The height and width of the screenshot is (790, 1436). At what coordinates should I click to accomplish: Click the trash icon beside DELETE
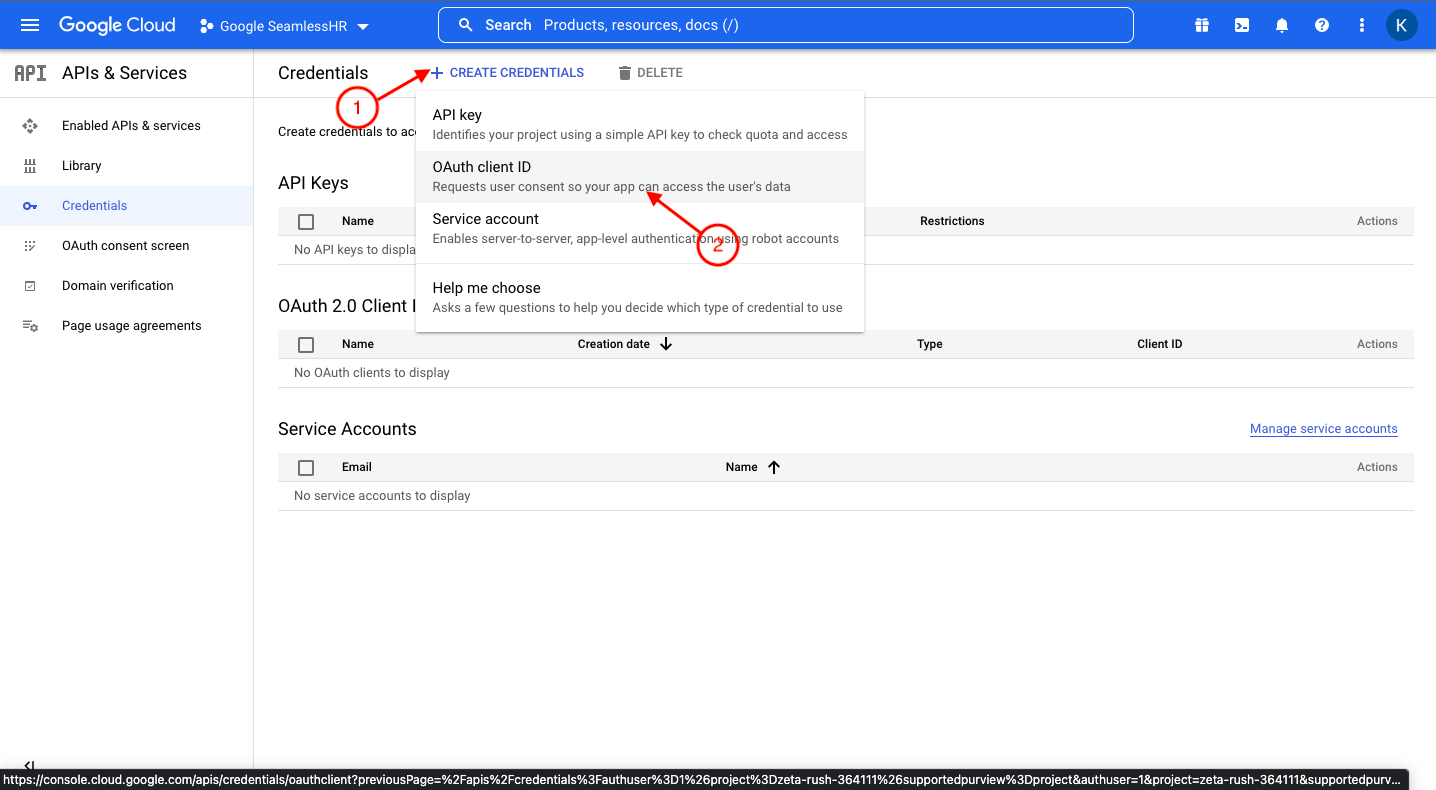(625, 73)
